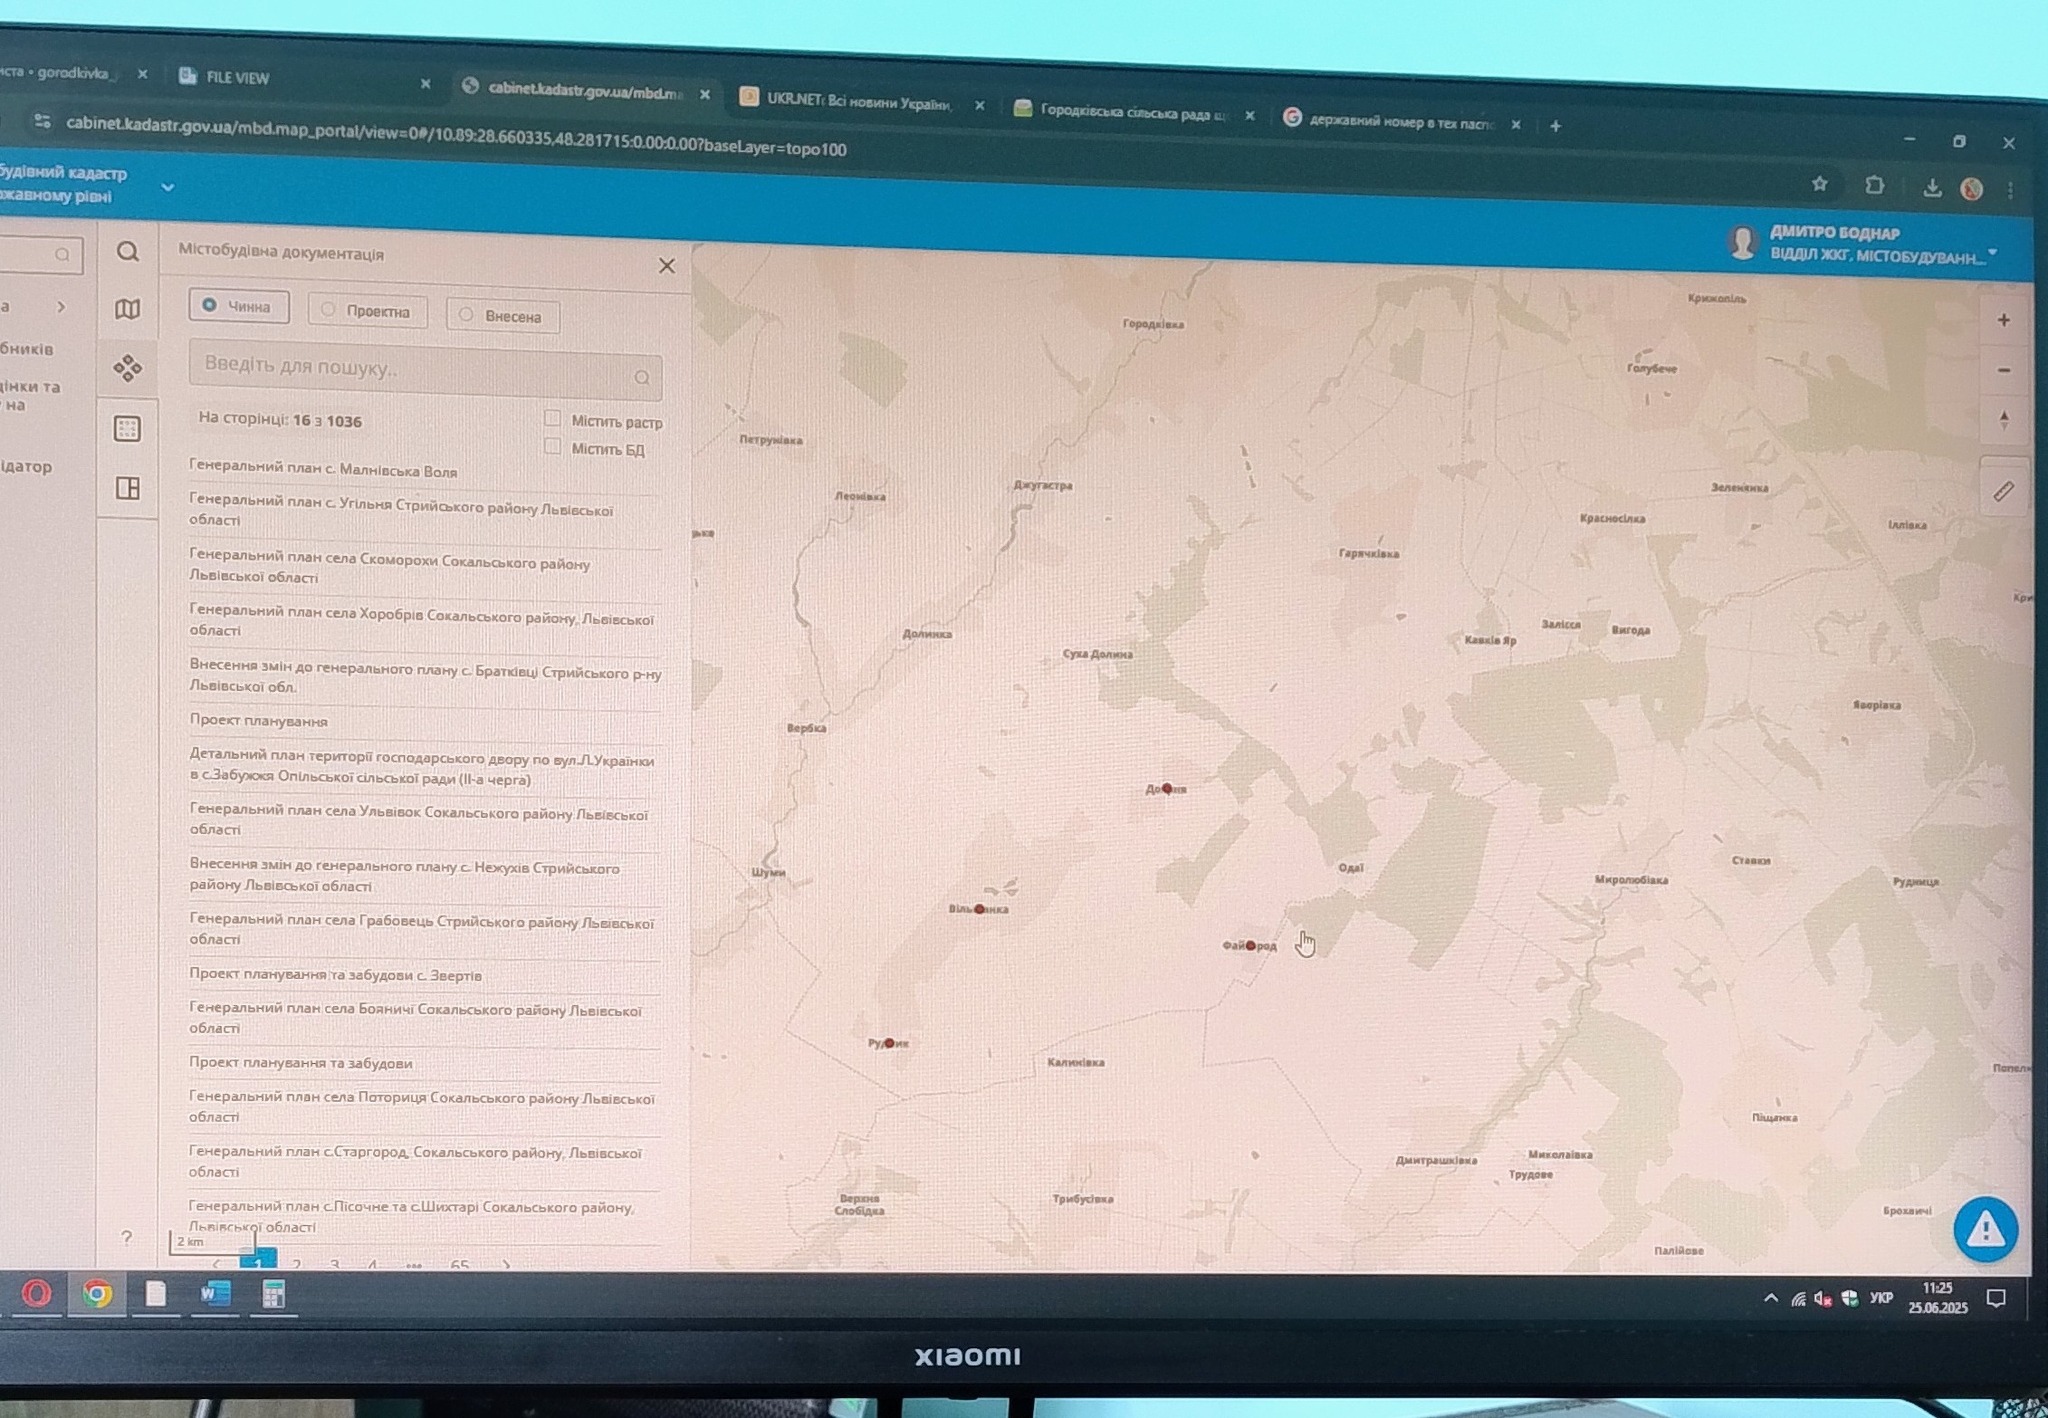Open Opera from the taskbar
The width and height of the screenshot is (2048, 1418).
[37, 1294]
